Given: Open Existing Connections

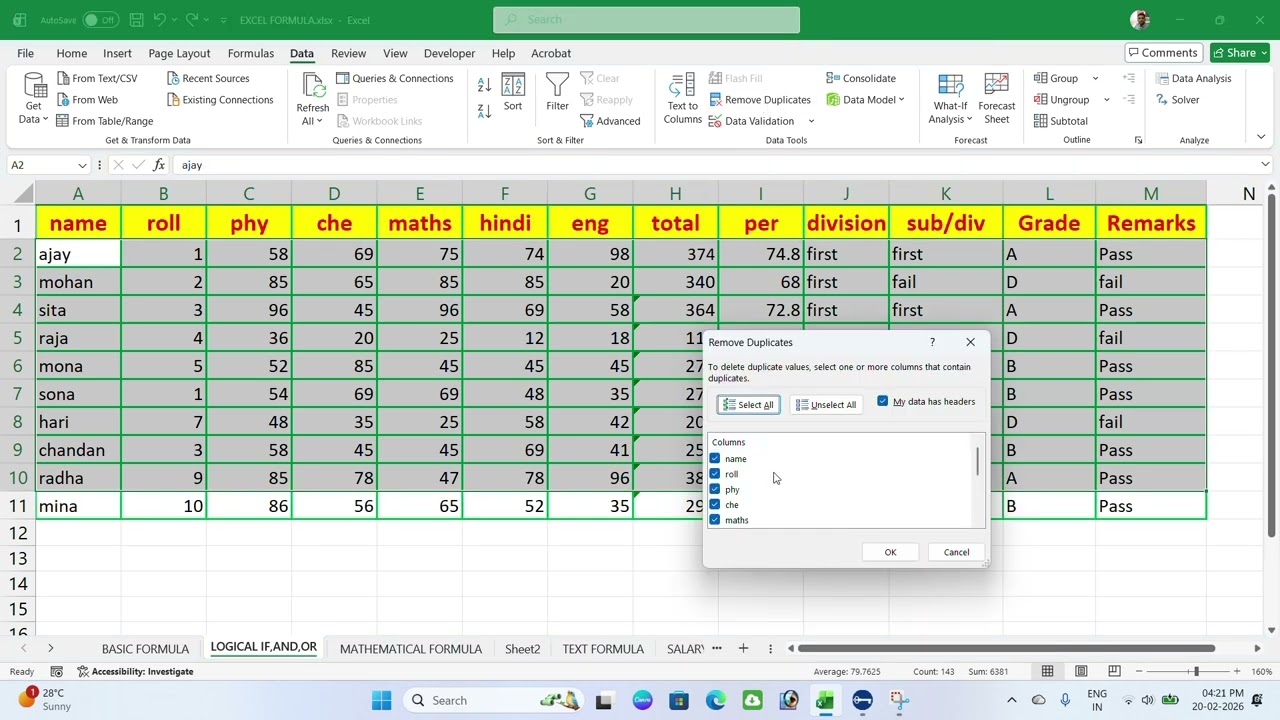Looking at the screenshot, I should tap(220, 100).
